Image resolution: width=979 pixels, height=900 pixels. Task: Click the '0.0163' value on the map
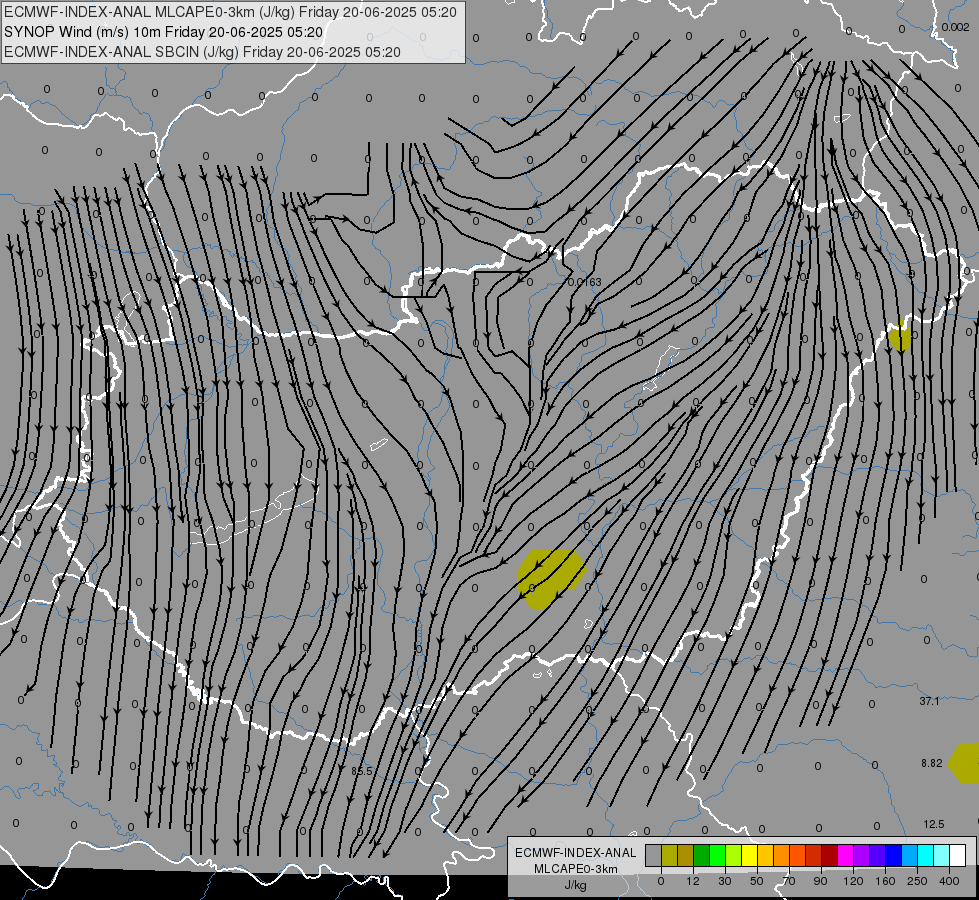click(x=585, y=282)
